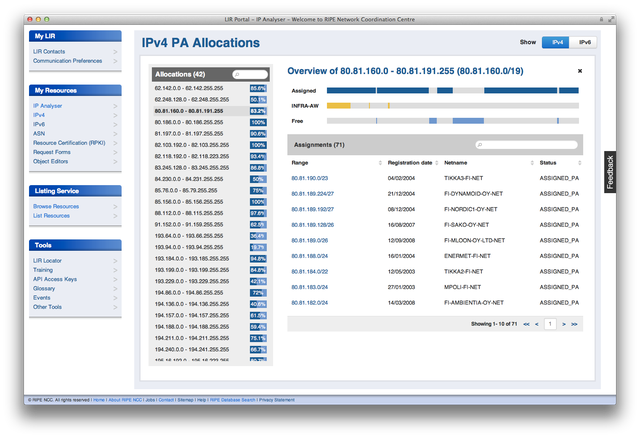This screenshot has height=438, width=640.
Task: Select allocation 62.142.0.0 - 62.142.255.255
Action: (x=211, y=88)
